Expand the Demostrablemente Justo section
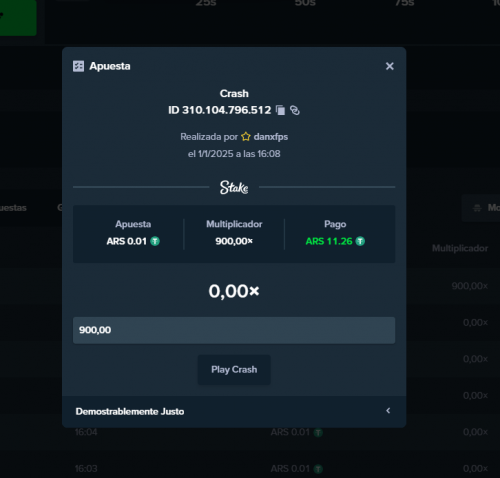The image size is (500, 478). click(234, 411)
